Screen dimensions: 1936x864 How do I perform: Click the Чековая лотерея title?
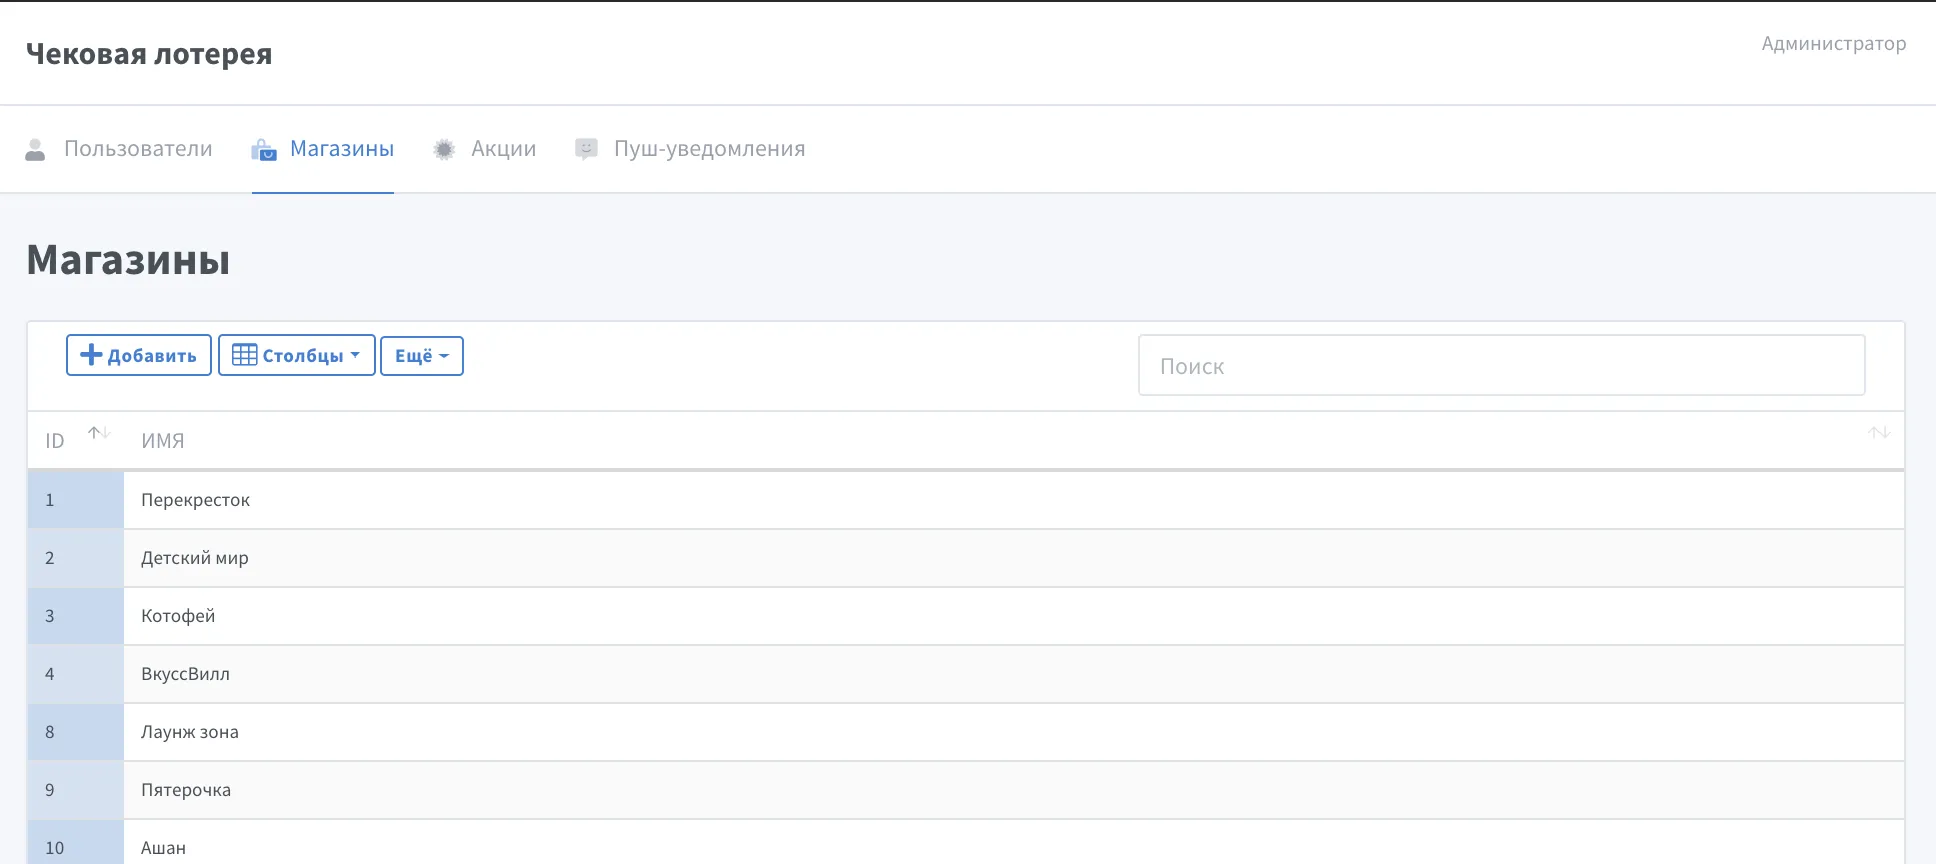click(x=149, y=54)
